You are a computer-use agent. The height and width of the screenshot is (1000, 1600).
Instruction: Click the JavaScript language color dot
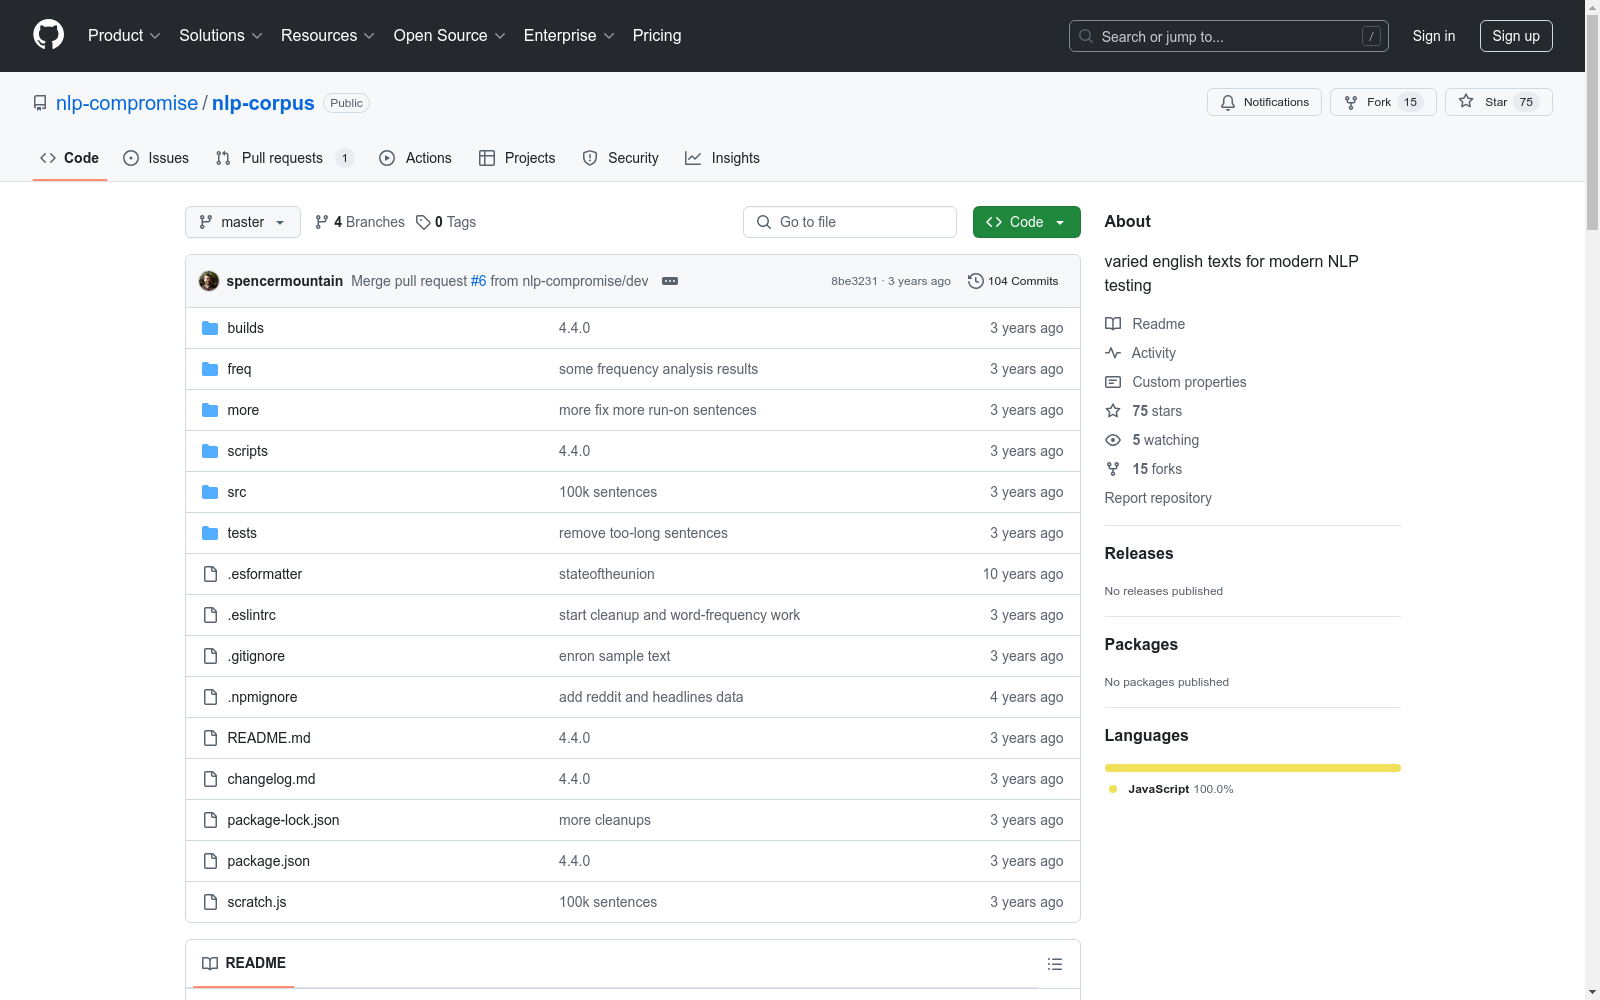pos(1113,789)
